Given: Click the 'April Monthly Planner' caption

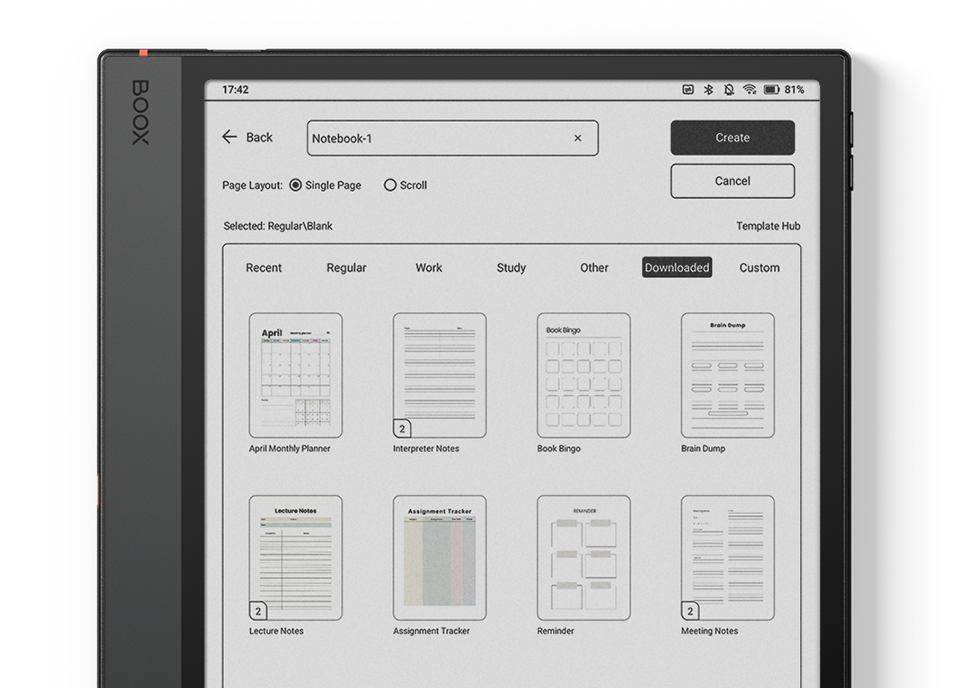Looking at the screenshot, I should click(290, 448).
